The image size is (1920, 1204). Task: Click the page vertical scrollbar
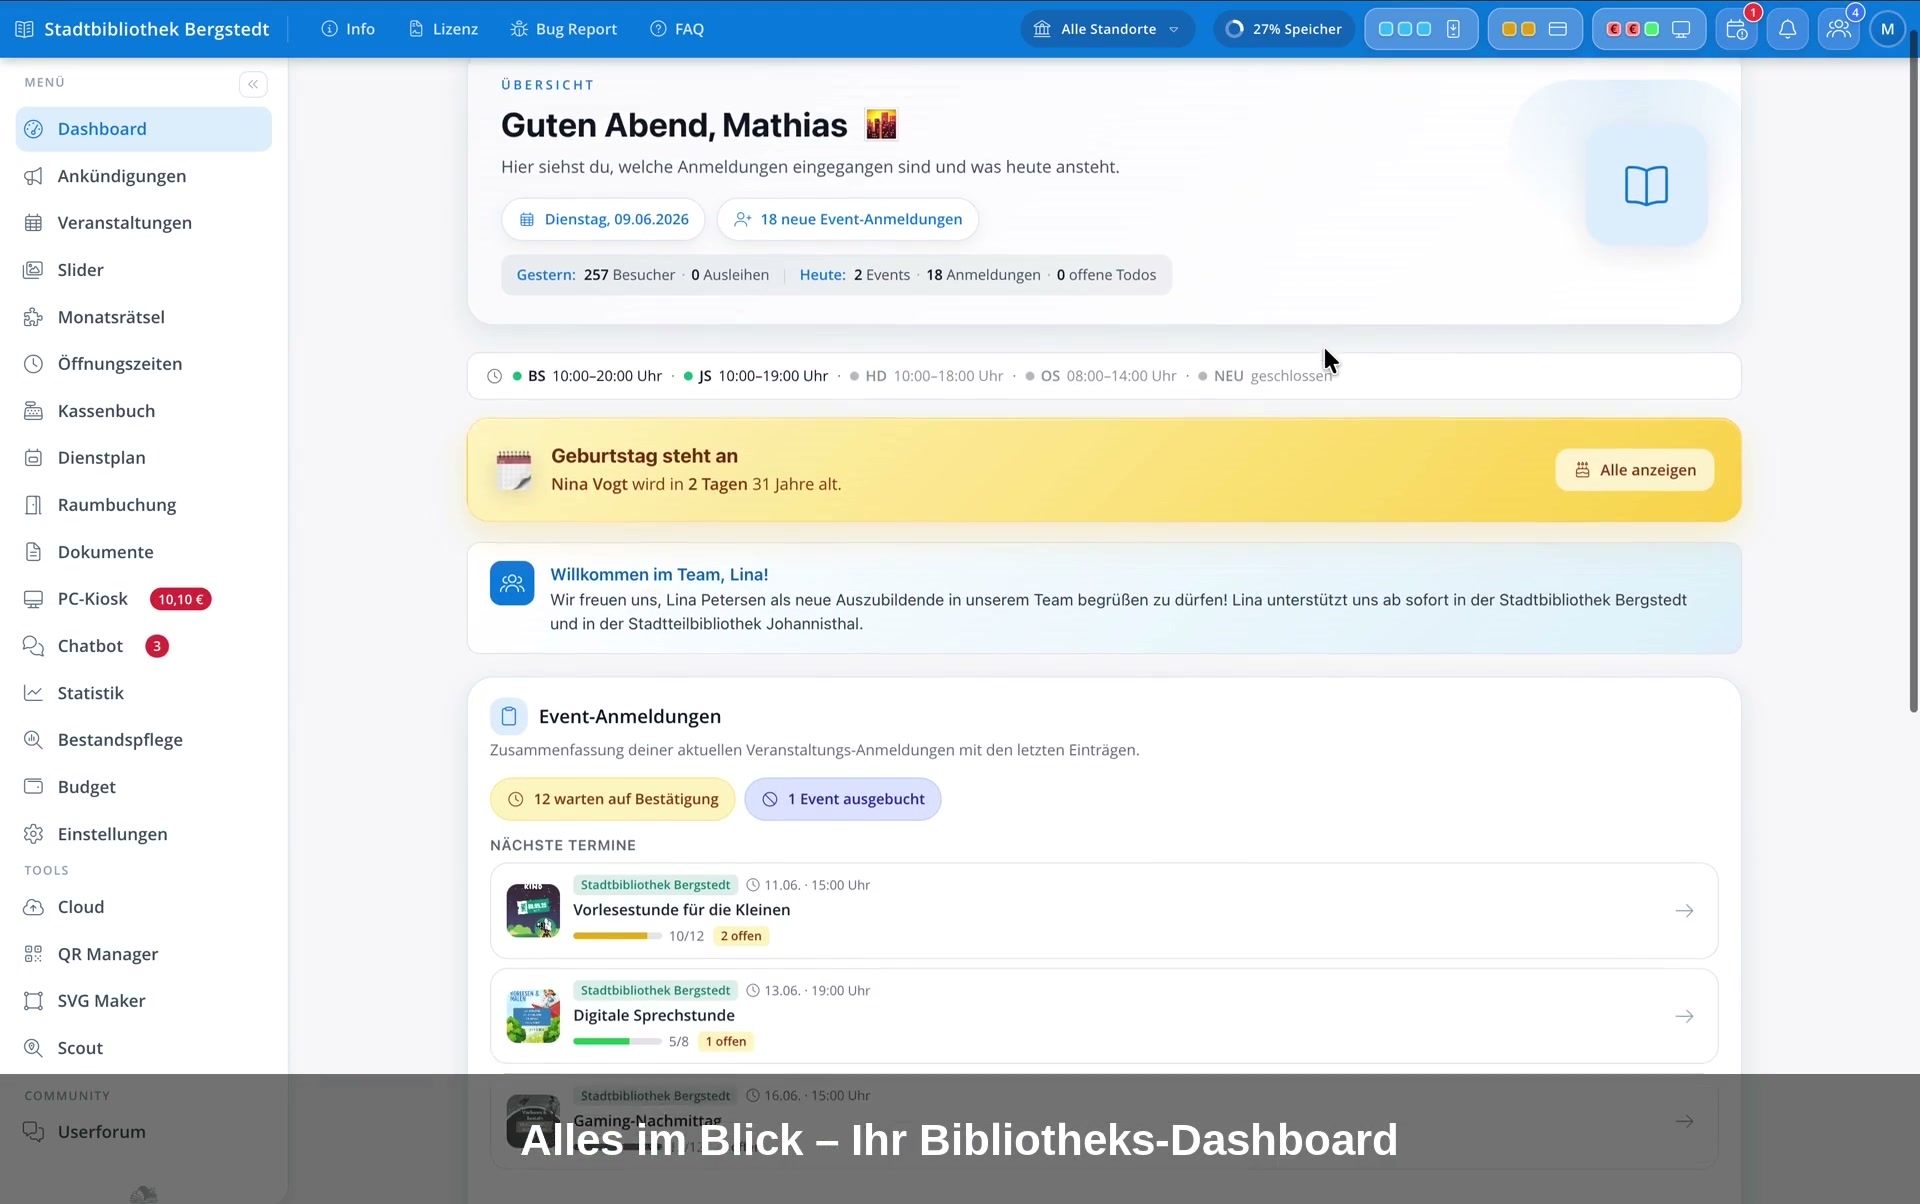coord(1913,370)
